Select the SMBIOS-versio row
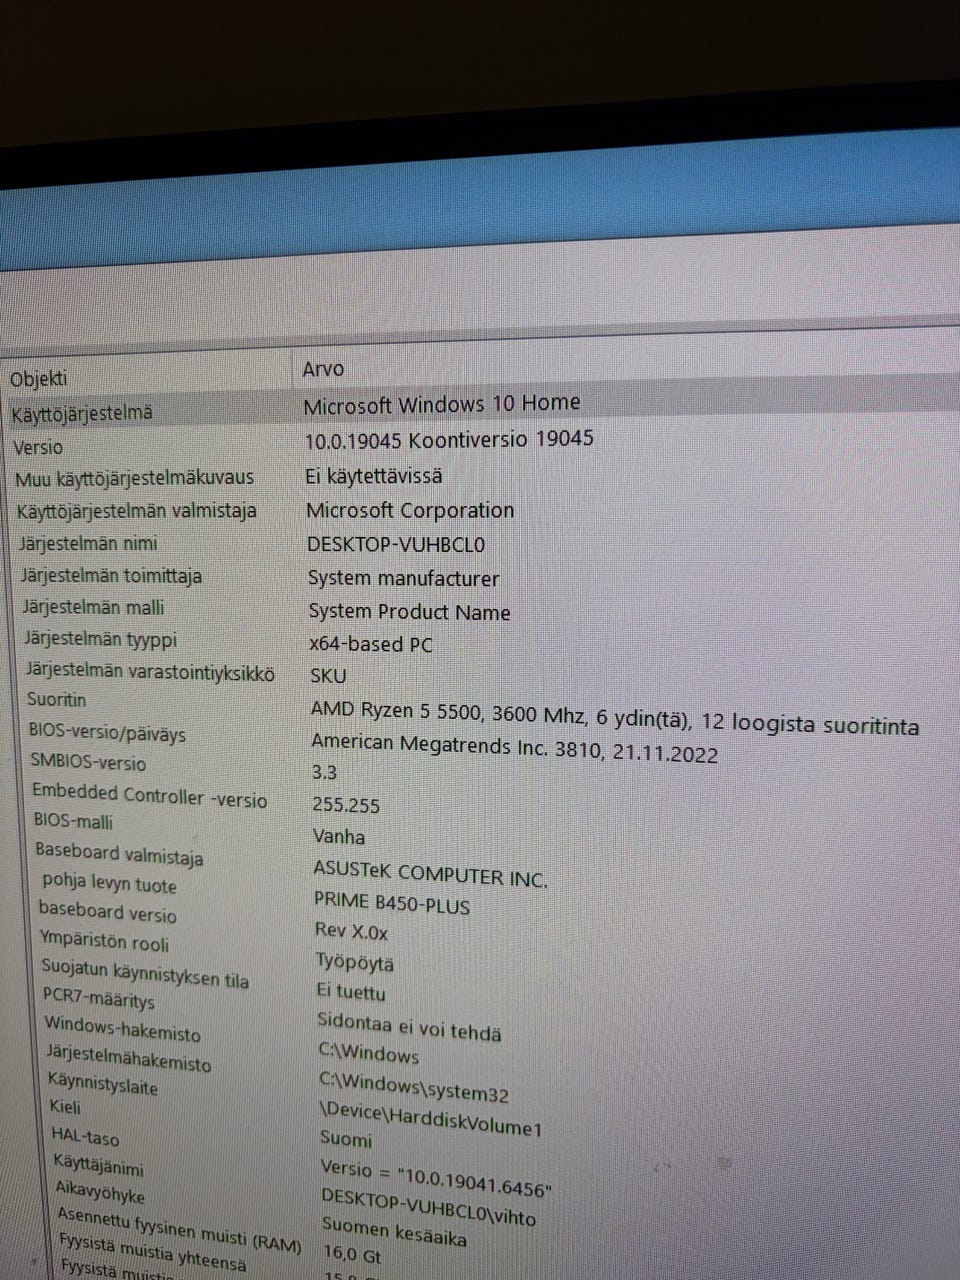Image resolution: width=960 pixels, height=1280 pixels. click(x=88, y=762)
